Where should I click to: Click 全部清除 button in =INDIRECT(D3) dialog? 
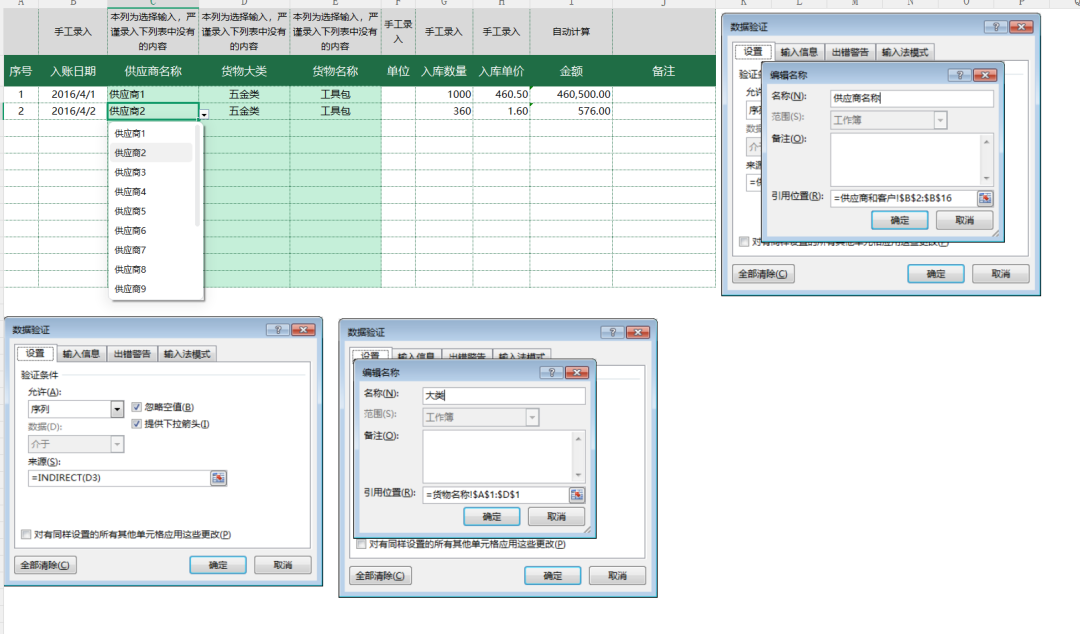(x=45, y=565)
